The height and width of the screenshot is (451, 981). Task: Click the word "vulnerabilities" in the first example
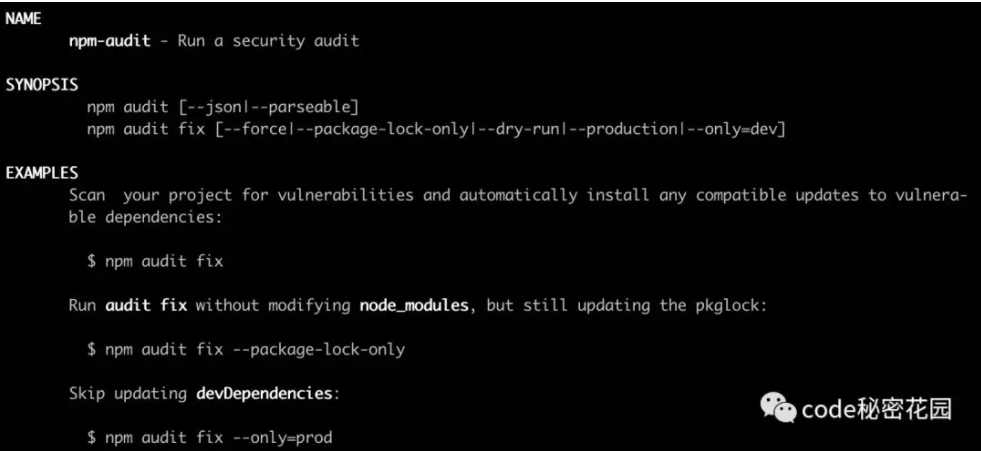[356, 195]
